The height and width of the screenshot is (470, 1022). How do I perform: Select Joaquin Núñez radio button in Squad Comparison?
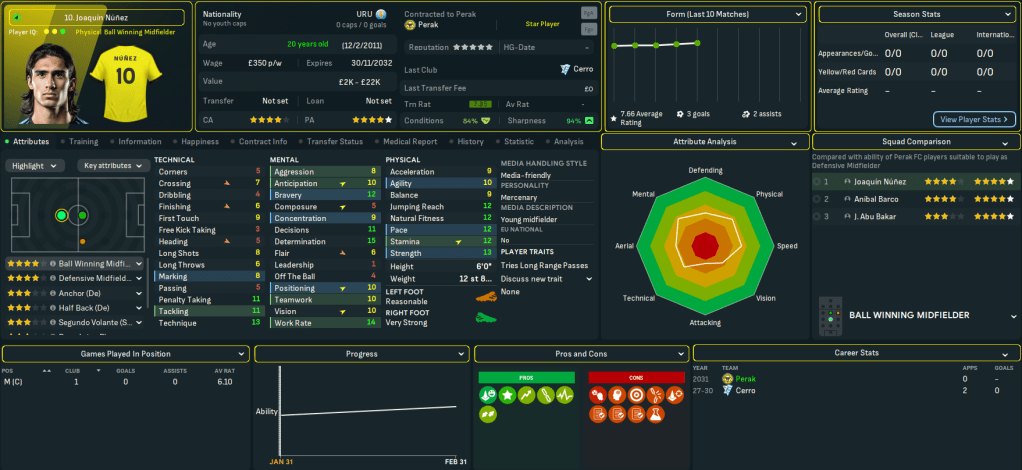[x=818, y=182]
